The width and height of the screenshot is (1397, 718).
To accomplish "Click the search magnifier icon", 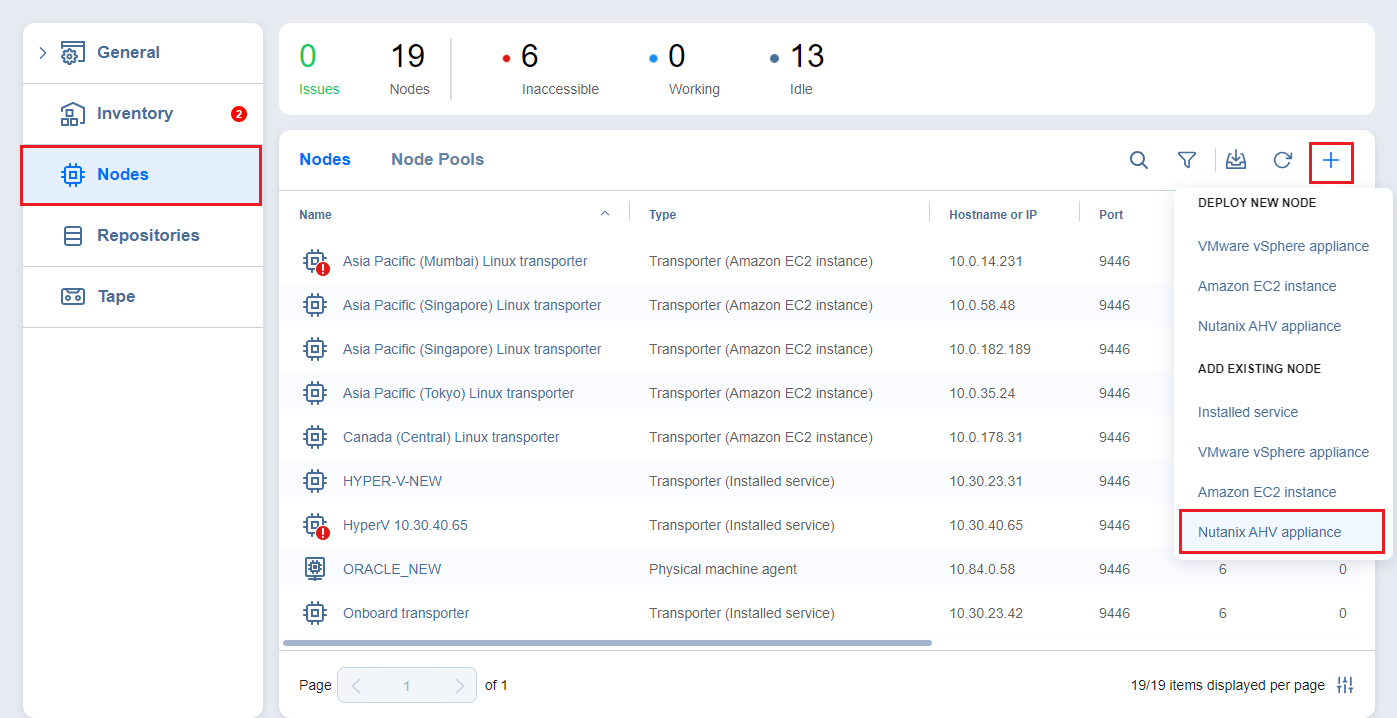I will (x=1138, y=160).
